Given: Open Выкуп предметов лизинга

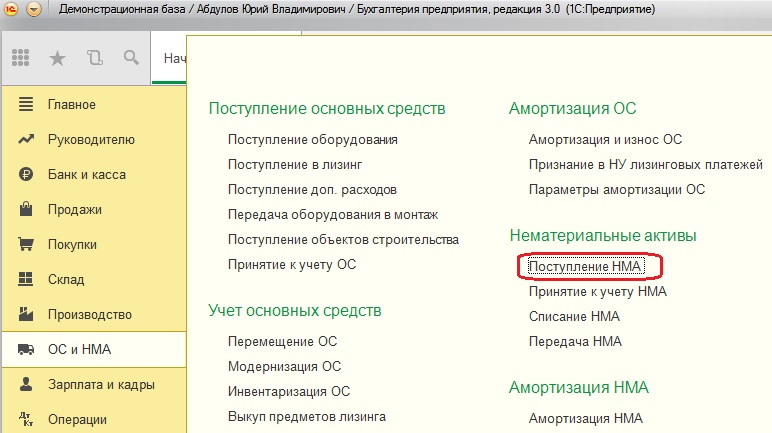Looking at the screenshot, I should [307, 417].
